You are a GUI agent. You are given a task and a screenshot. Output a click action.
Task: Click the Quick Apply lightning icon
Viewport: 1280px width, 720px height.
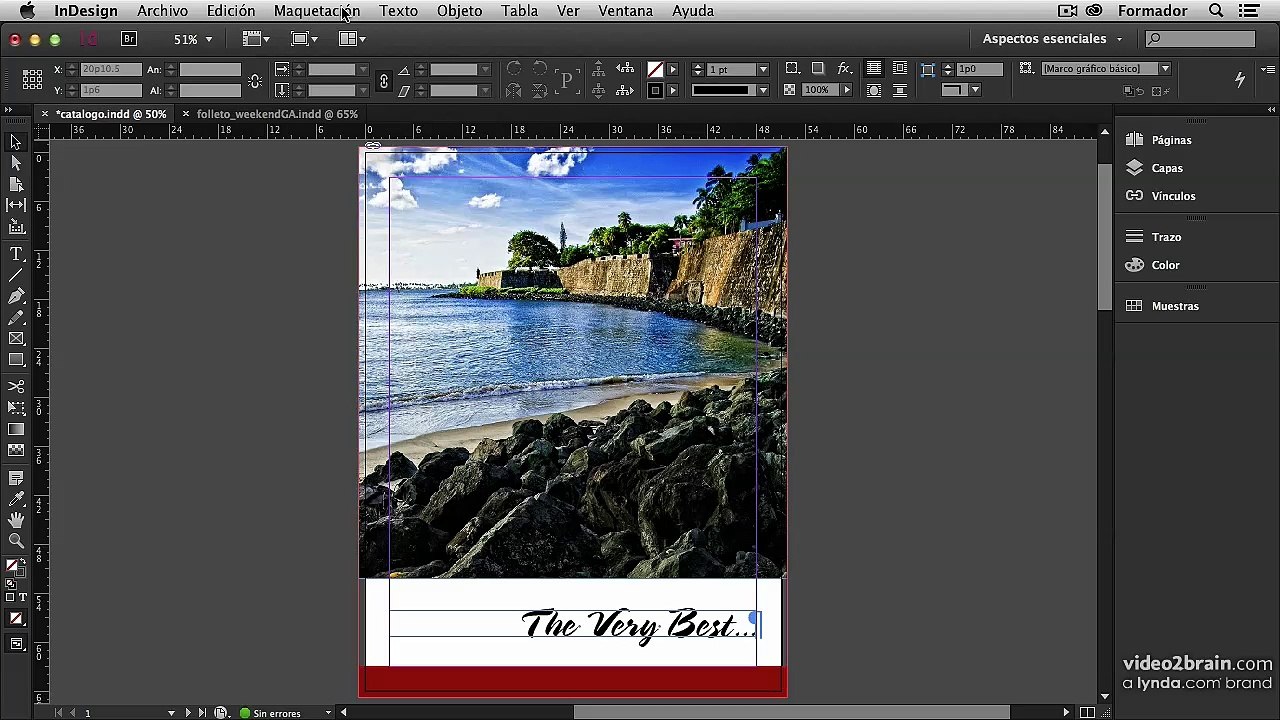point(1240,79)
